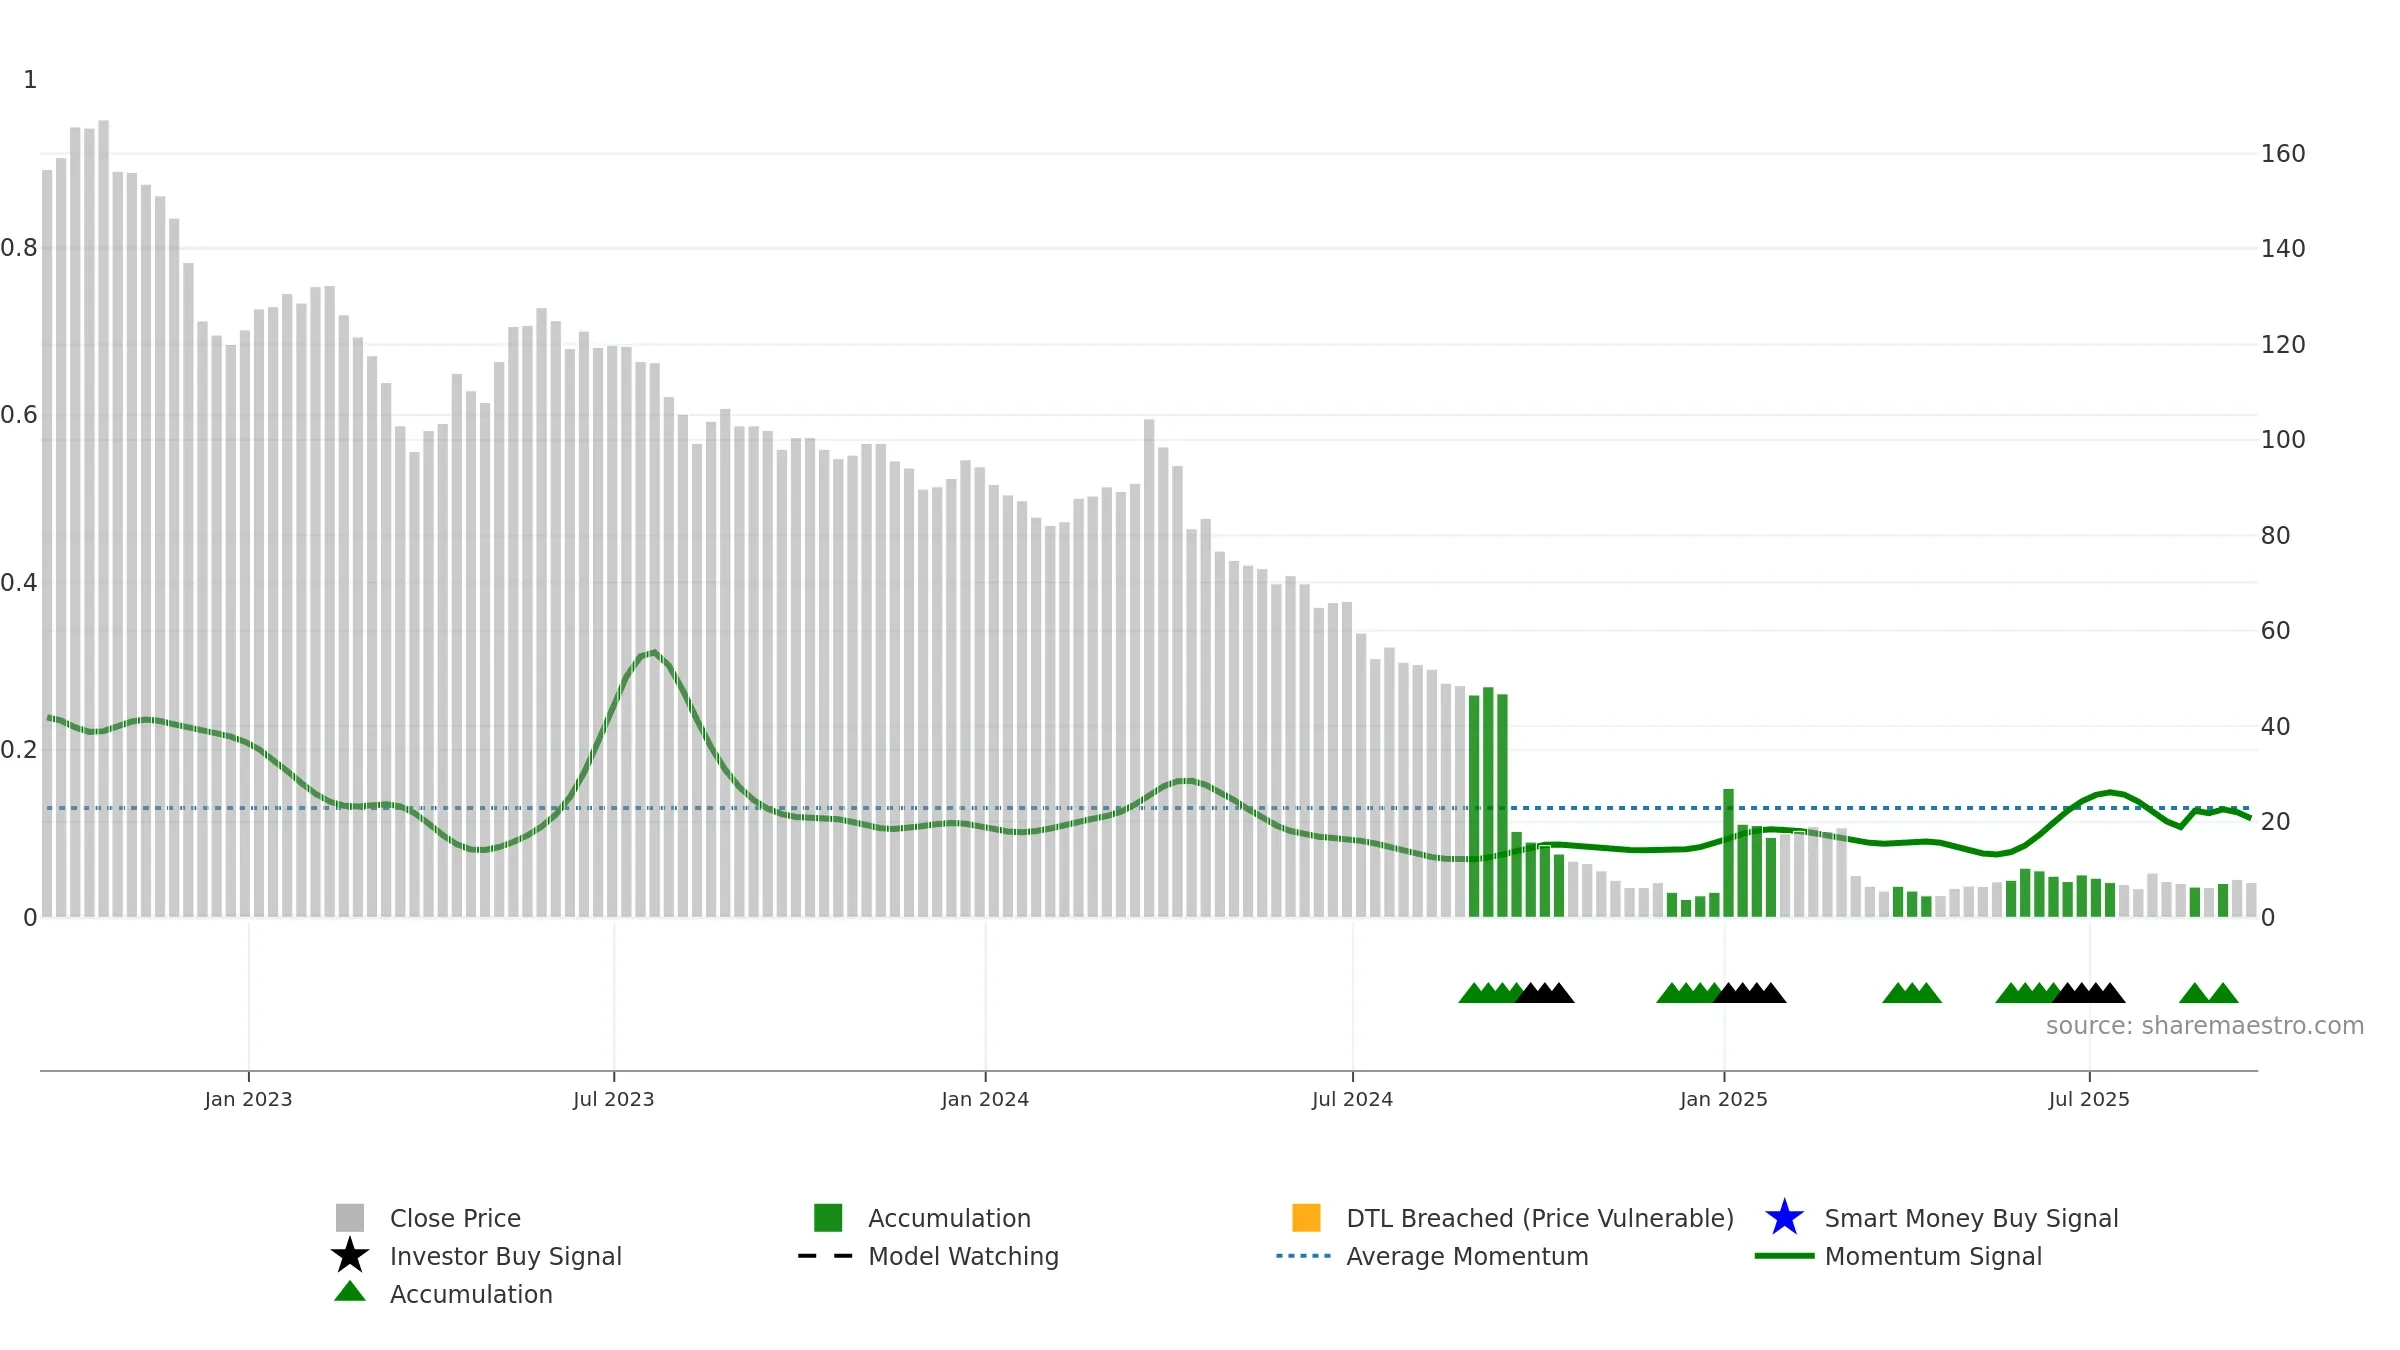Click the Jan 2025 axis label

pos(1724,1100)
